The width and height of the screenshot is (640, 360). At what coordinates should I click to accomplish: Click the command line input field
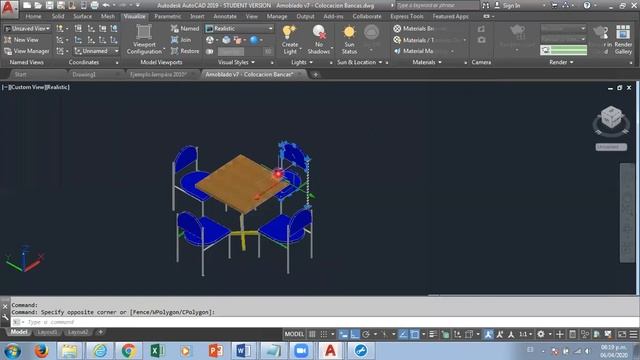(324, 322)
